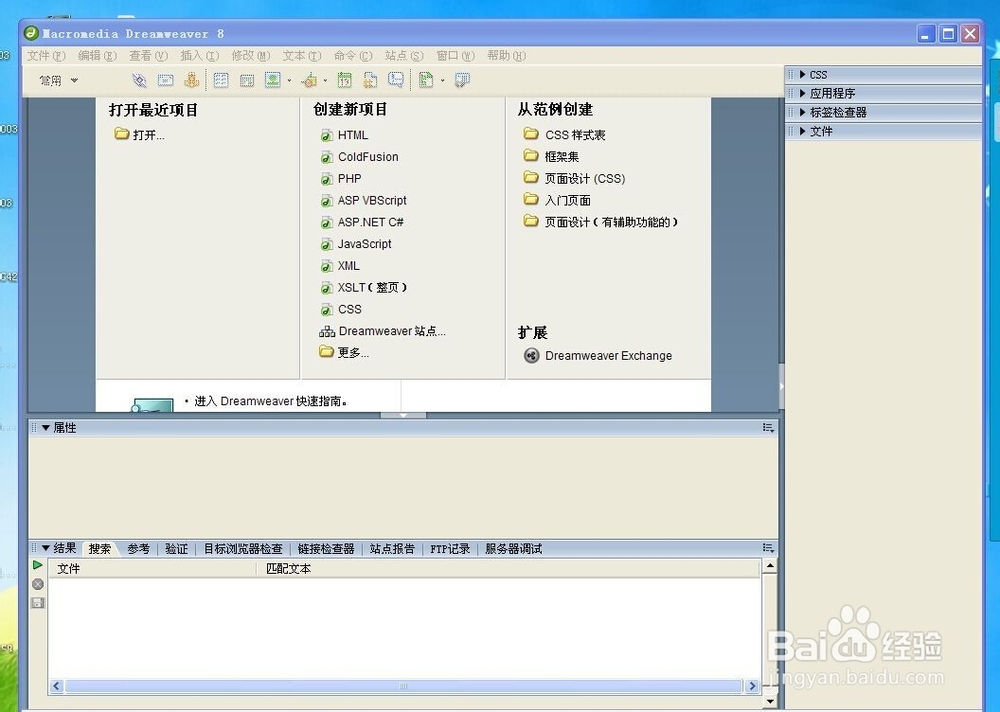1000x712 pixels.
Task: Open the Media icon dropdown arrow
Action: [325, 81]
